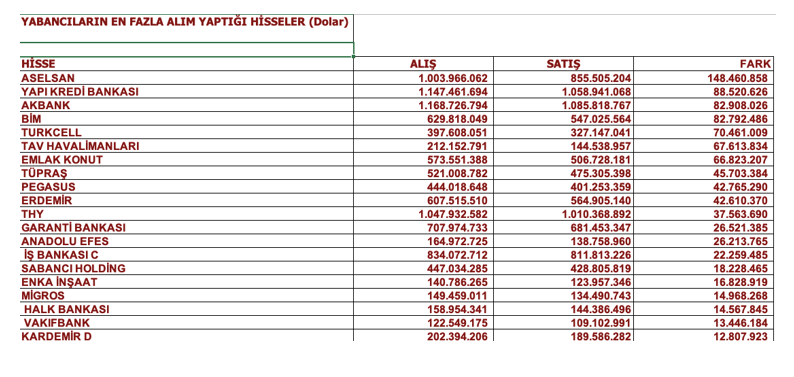Select BİM difference value 82.792.486
794x377 pixels.
pyautogui.click(x=703, y=119)
